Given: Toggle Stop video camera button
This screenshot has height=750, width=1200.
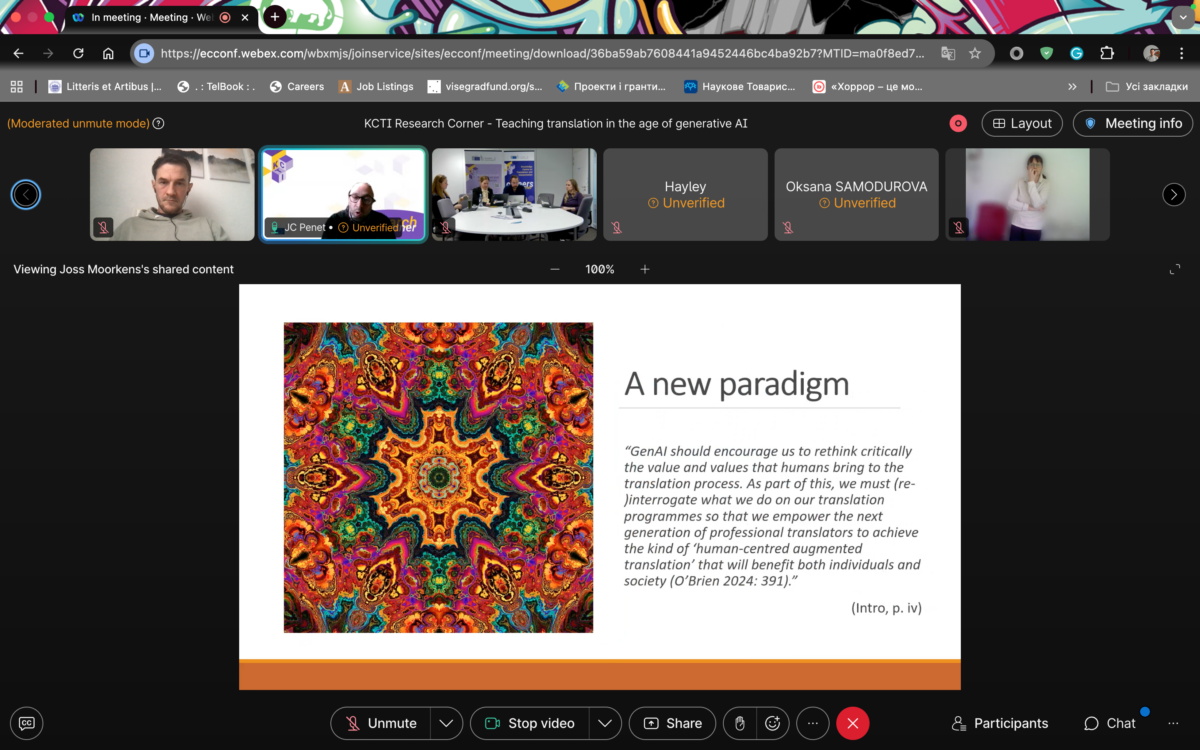Looking at the screenshot, I should 529,723.
